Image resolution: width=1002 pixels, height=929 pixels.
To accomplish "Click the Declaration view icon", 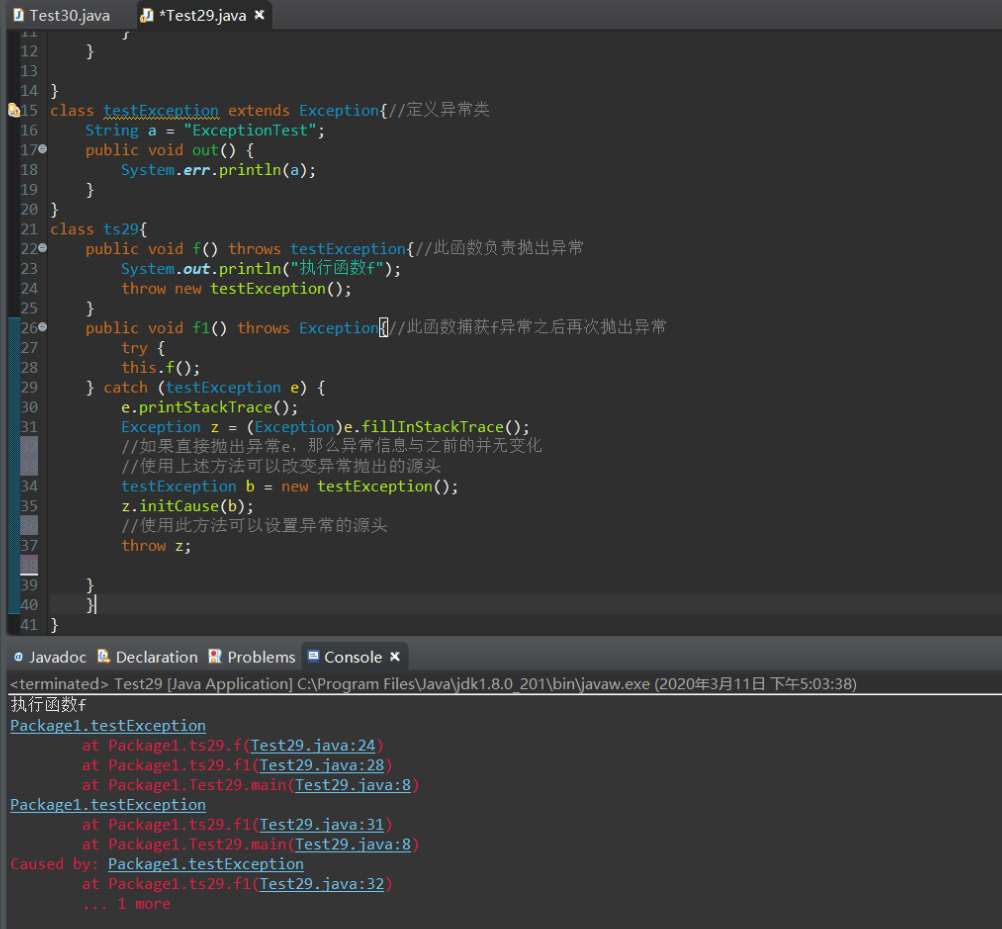I will (x=105, y=657).
